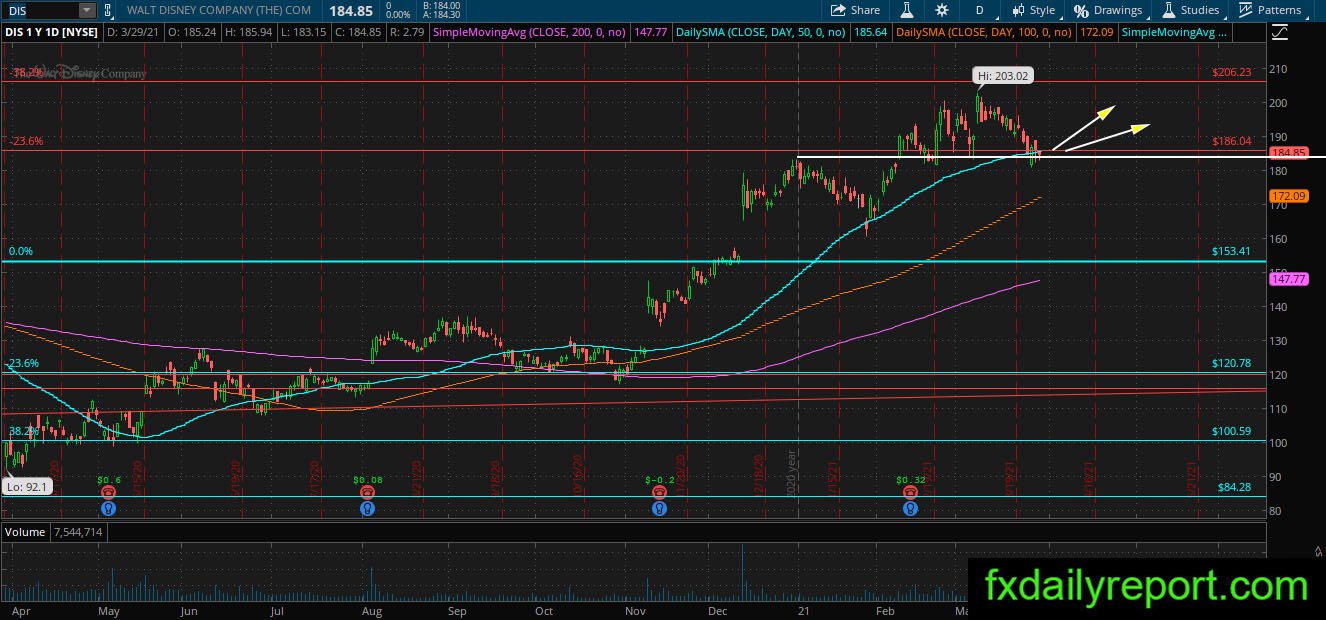
Task: Open the Drawings menu
Action: (x=1108, y=10)
